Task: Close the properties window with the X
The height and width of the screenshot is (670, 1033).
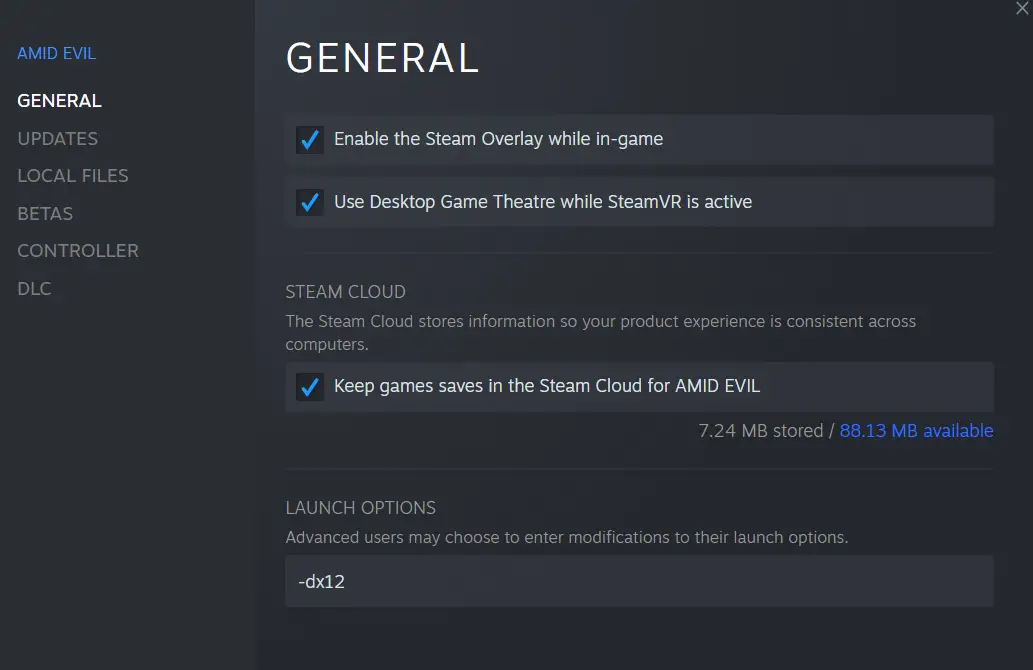Action: (1022, 9)
